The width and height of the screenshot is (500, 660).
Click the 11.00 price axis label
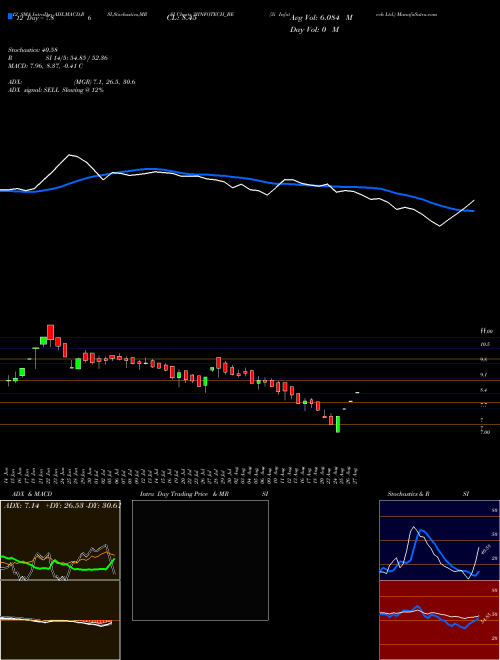point(487,331)
